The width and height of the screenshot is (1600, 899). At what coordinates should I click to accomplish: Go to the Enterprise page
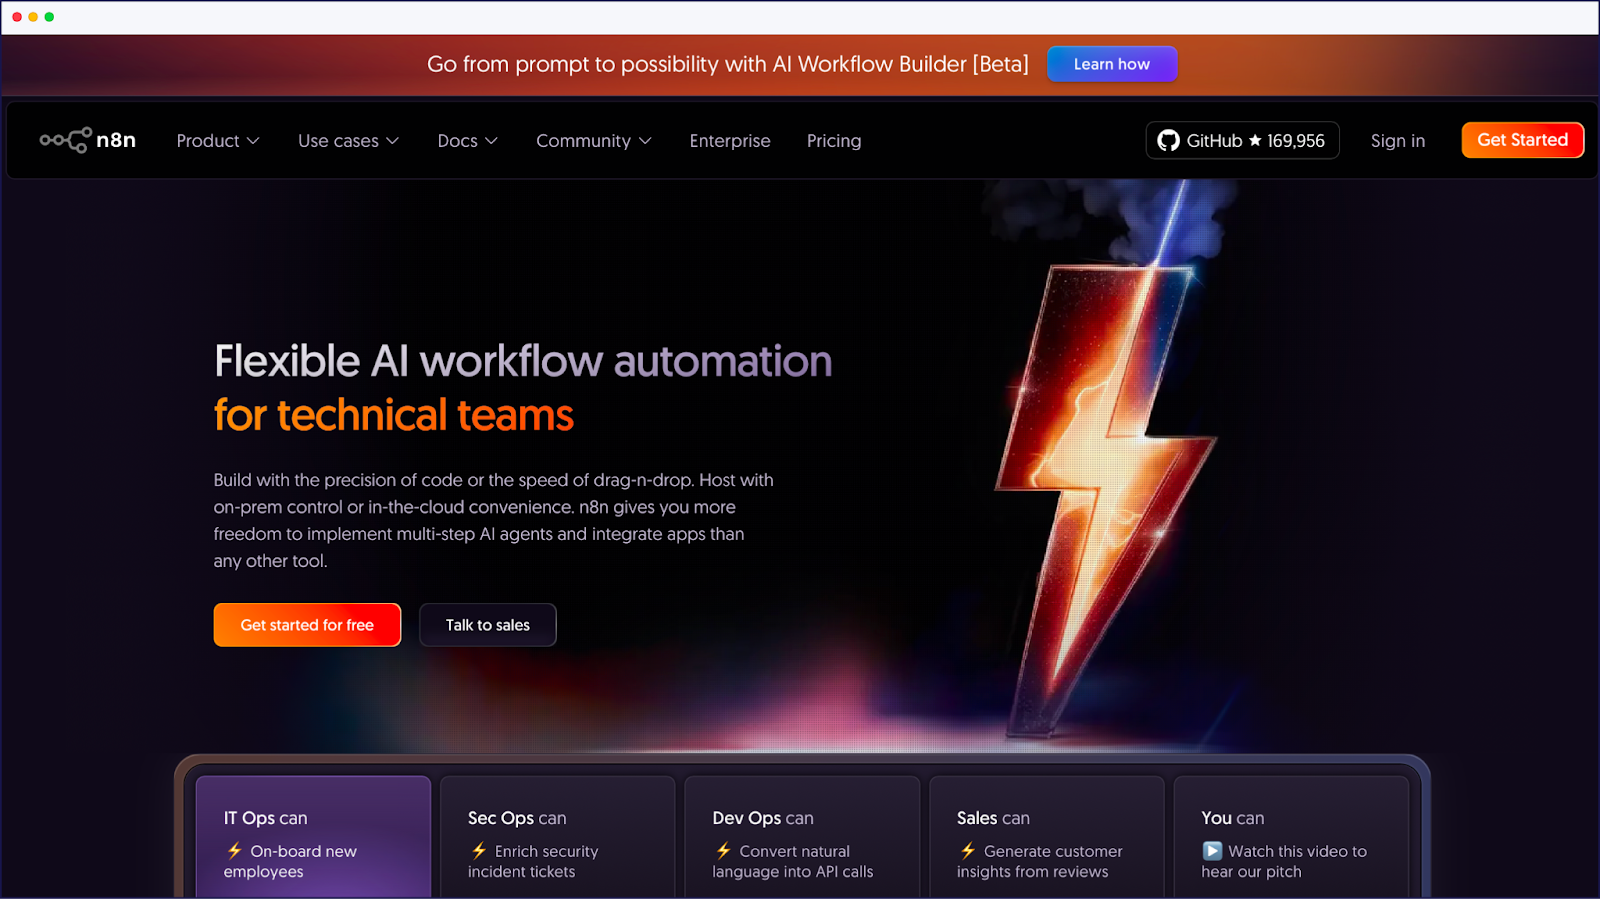pyautogui.click(x=730, y=141)
